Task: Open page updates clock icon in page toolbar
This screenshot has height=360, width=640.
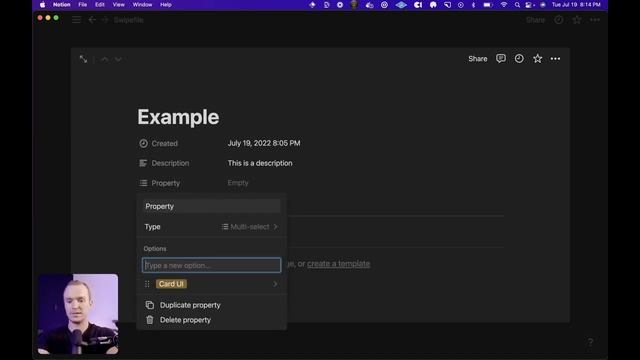Action: 519,58
